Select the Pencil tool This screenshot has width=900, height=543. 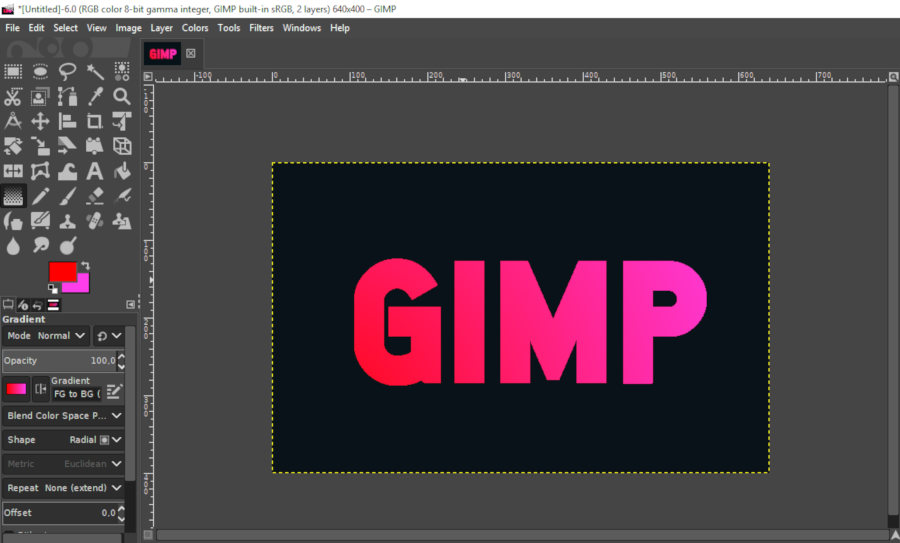(40, 196)
